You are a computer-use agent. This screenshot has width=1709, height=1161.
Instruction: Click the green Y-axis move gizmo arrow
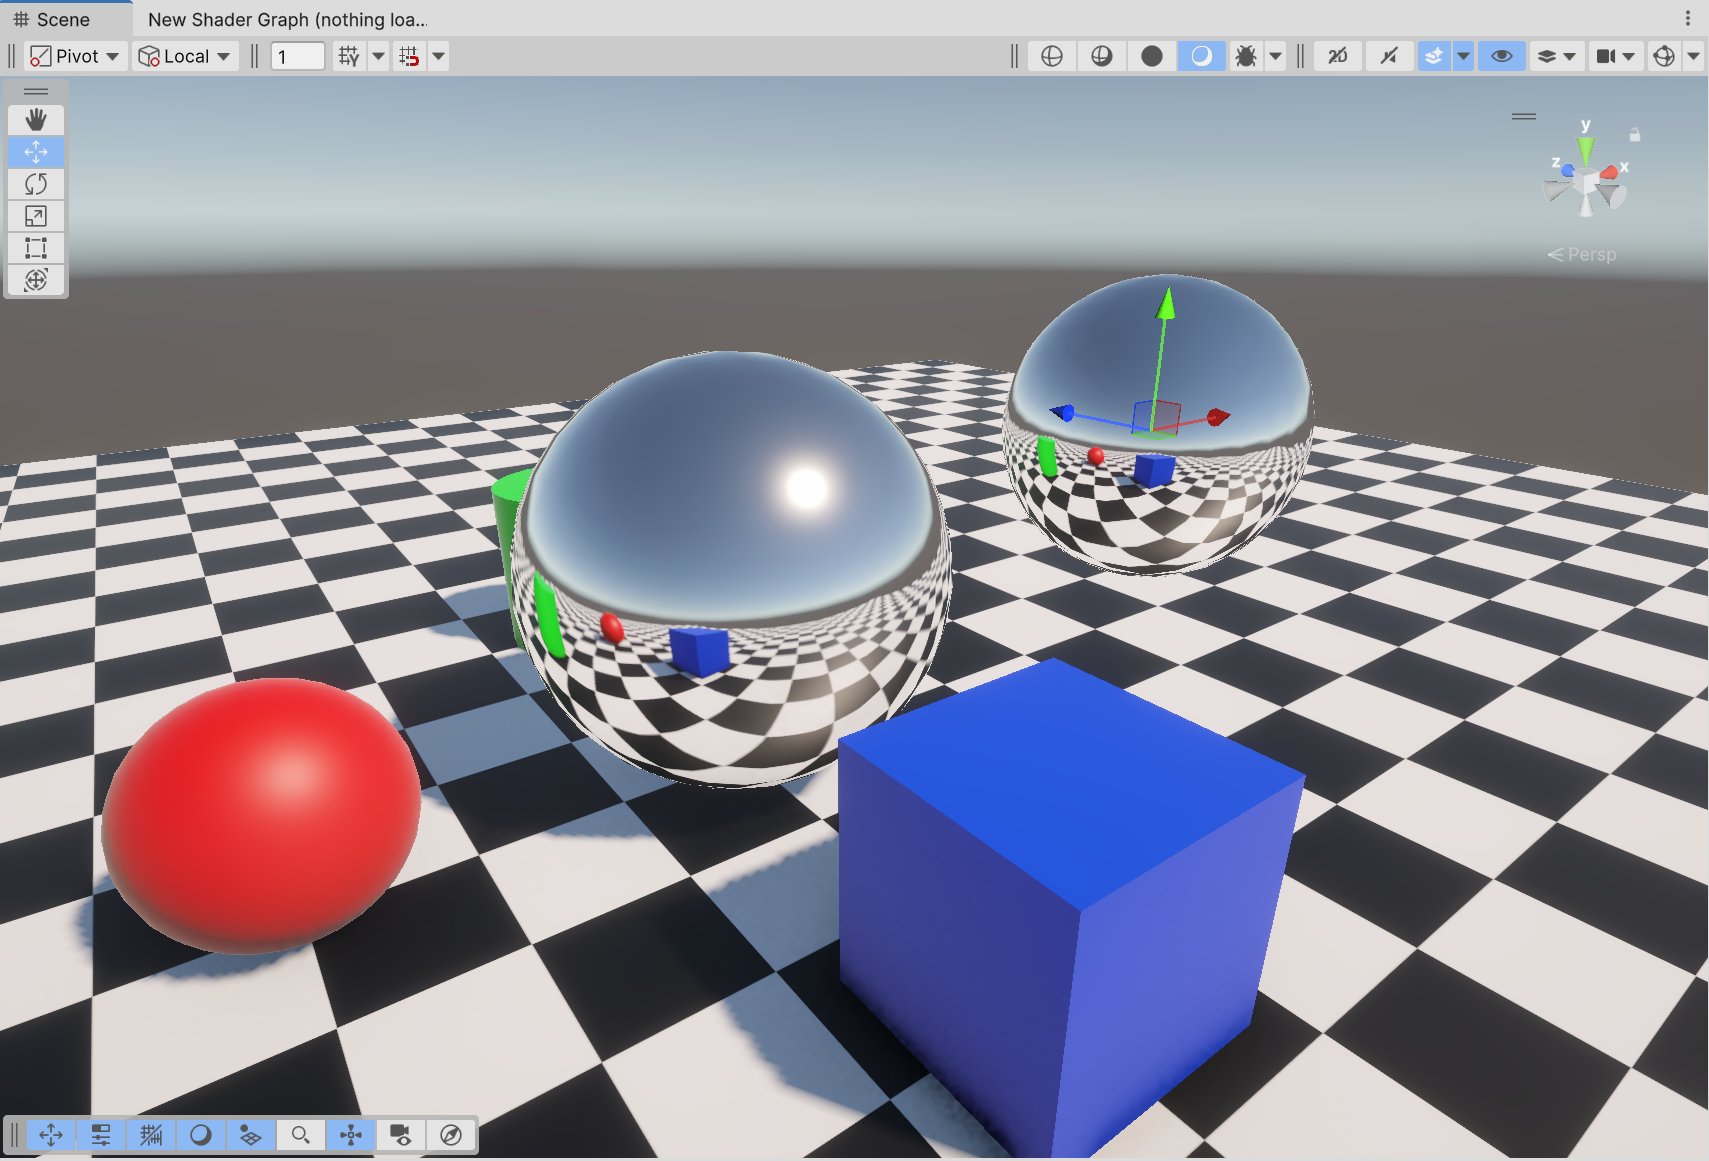[1165, 304]
